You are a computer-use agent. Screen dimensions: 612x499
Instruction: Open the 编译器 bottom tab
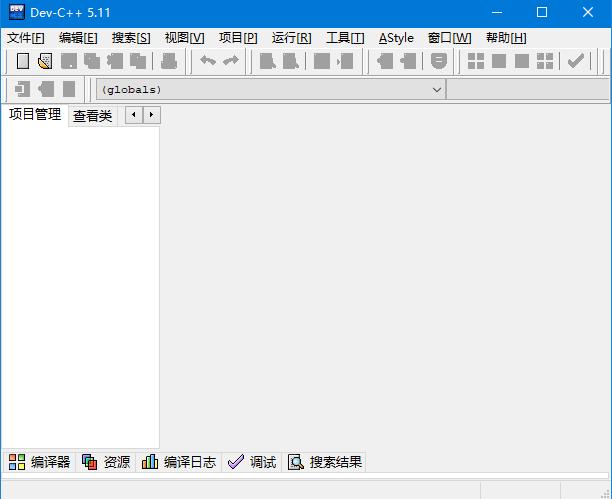(x=39, y=462)
